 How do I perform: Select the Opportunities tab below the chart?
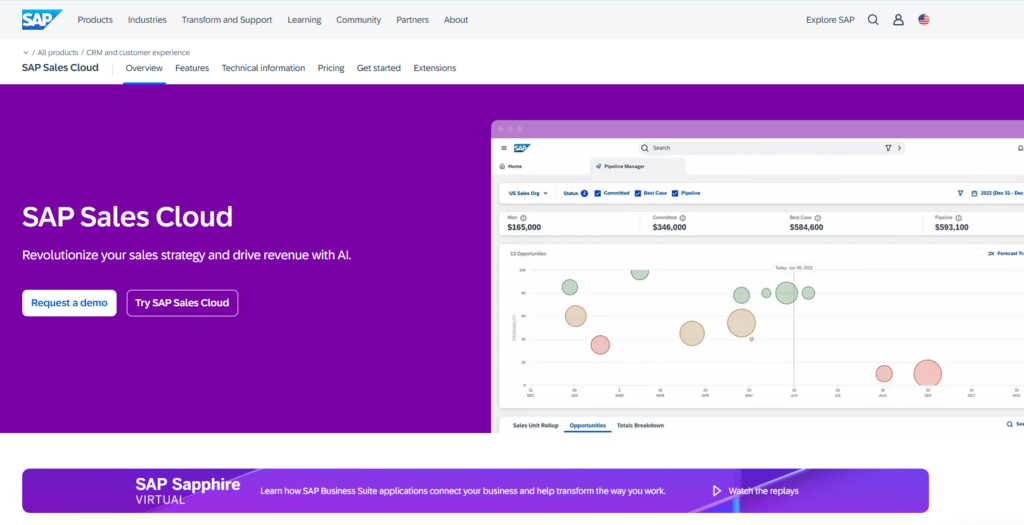588,425
